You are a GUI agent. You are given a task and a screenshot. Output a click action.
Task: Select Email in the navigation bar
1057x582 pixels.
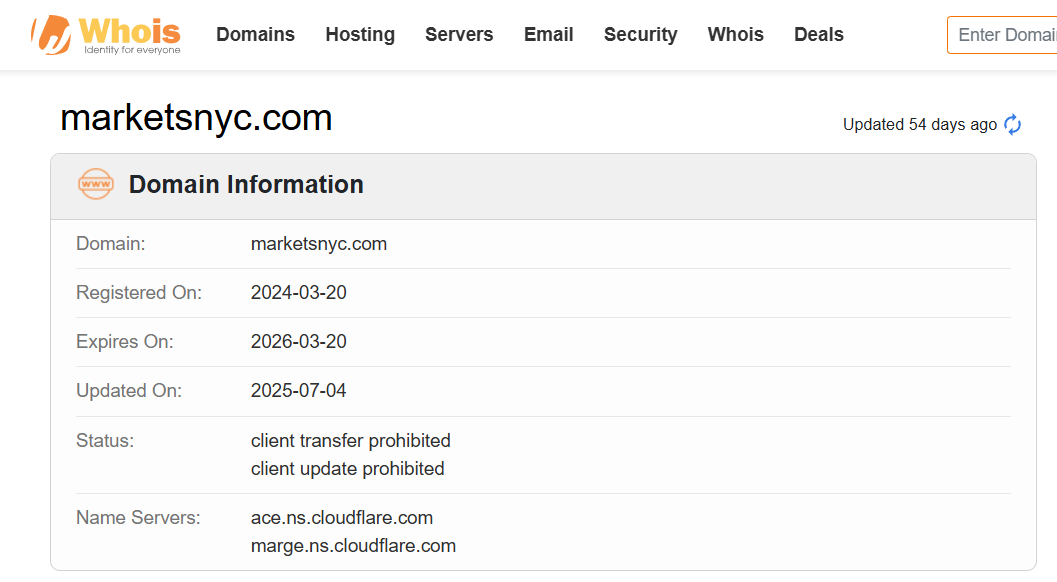(549, 35)
